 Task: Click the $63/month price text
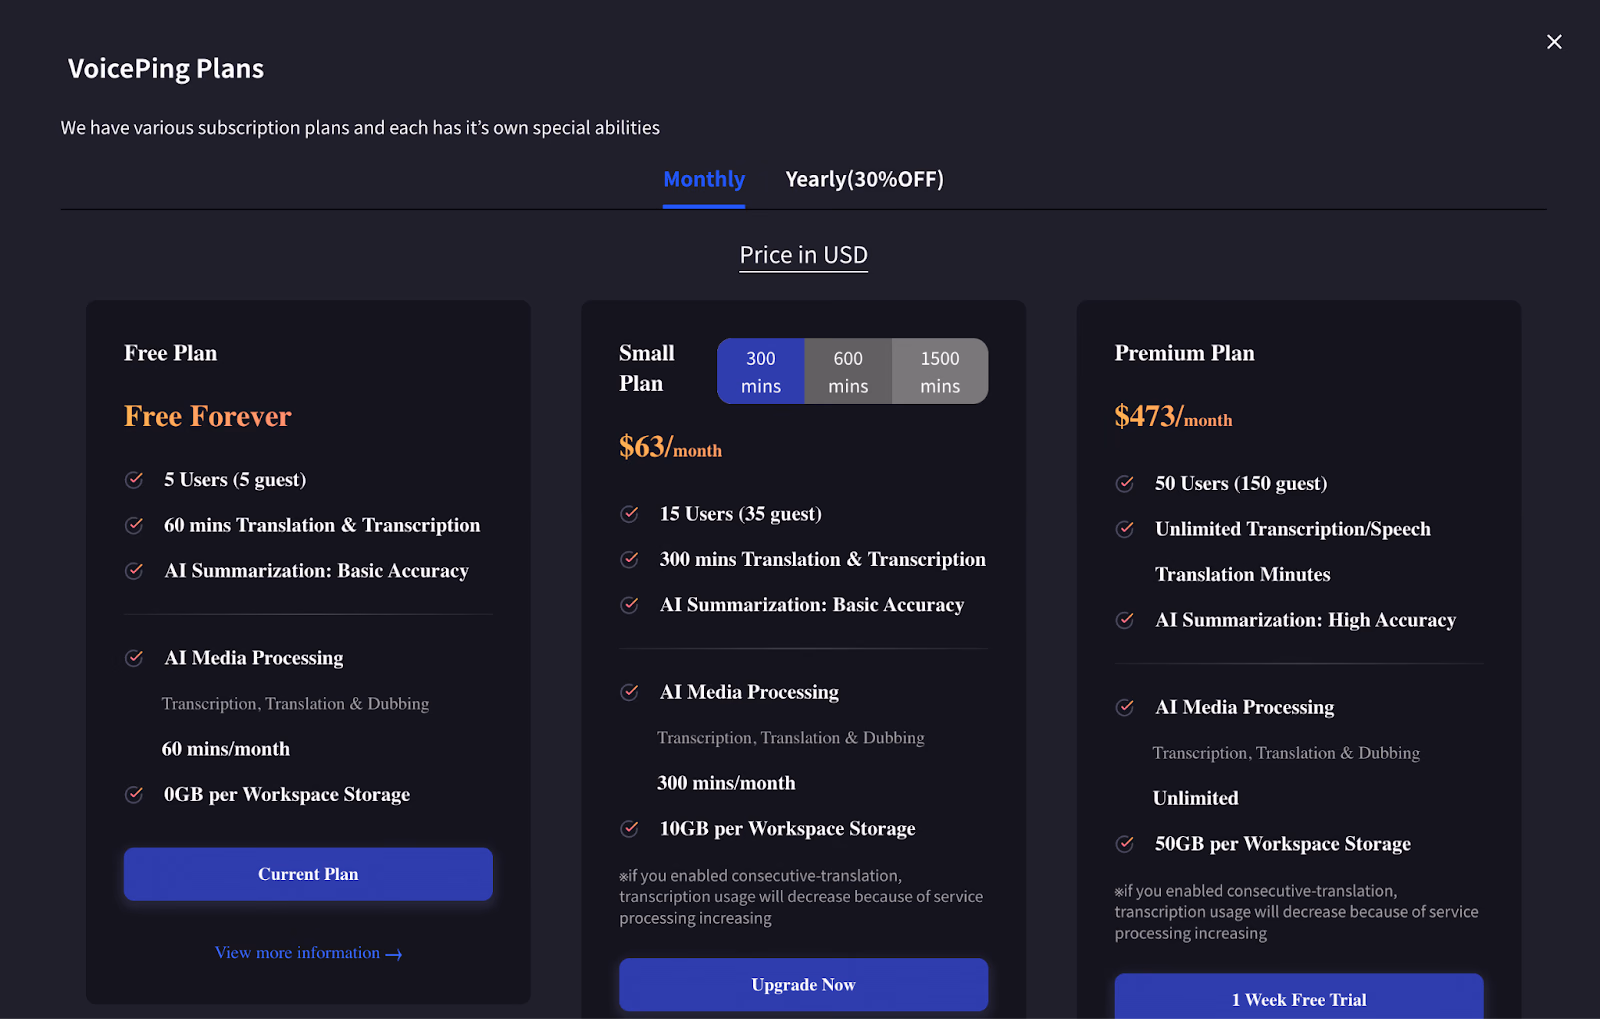pyautogui.click(x=670, y=447)
